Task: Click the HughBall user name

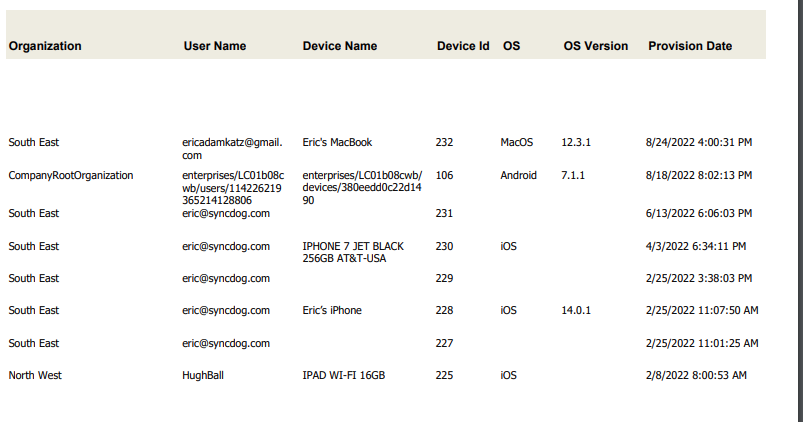Action: tap(205, 376)
